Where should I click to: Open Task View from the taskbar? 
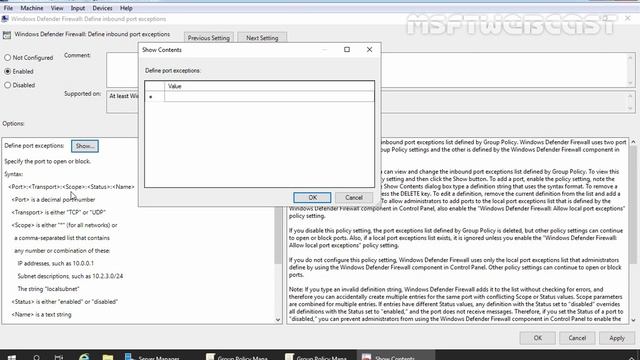click(x=59, y=358)
